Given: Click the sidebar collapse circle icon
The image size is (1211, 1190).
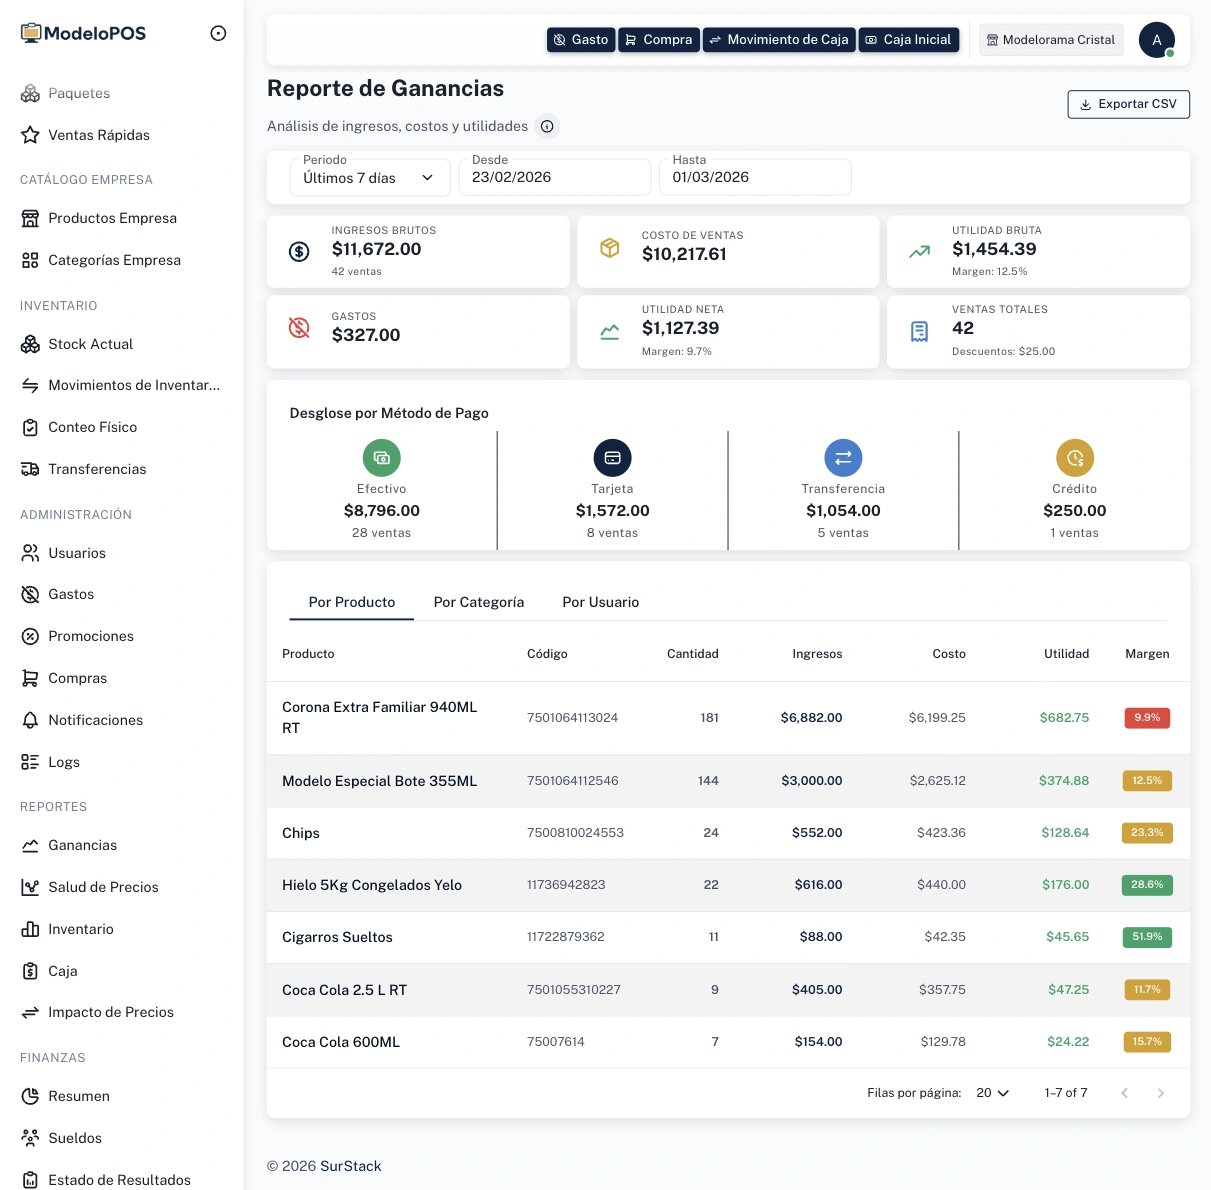Looking at the screenshot, I should pyautogui.click(x=218, y=33).
